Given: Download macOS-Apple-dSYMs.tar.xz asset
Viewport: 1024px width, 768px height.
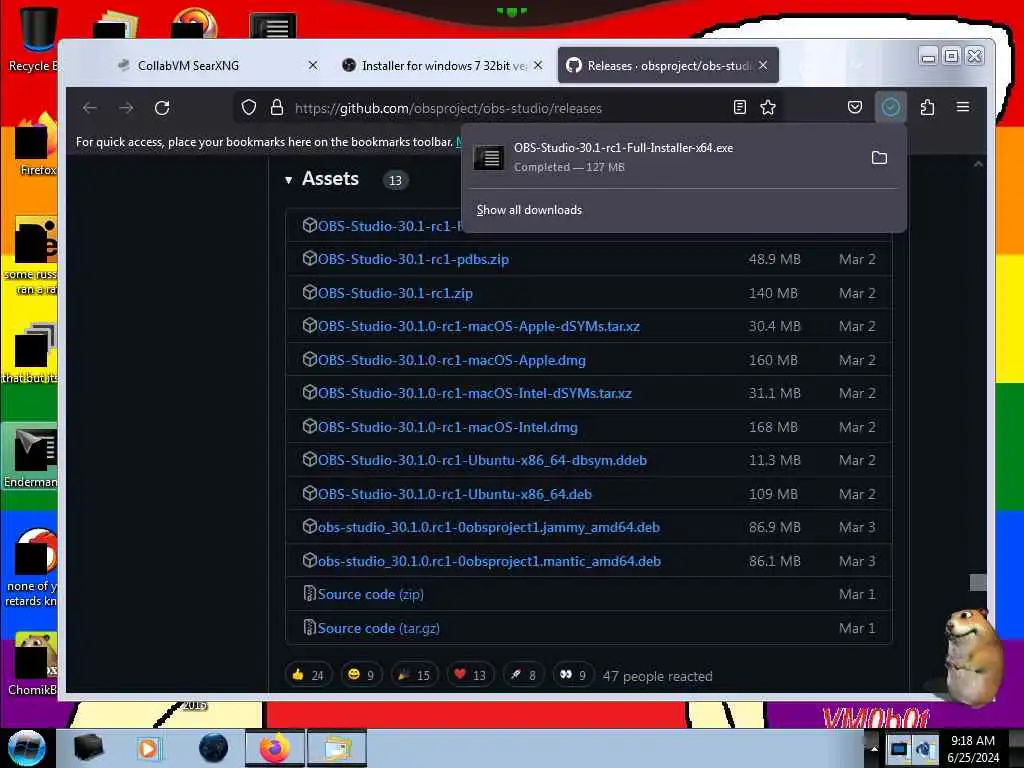Looking at the screenshot, I should click(479, 327).
